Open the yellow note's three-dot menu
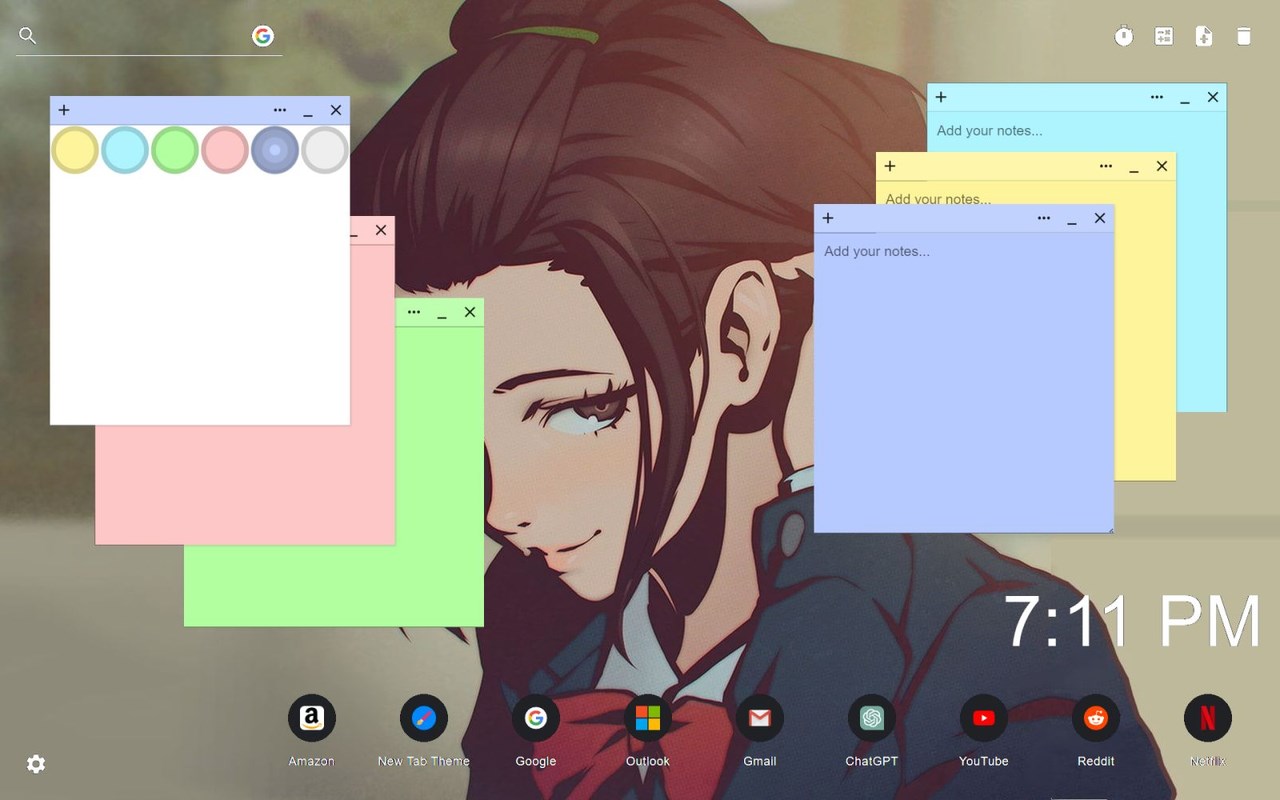Screen dimensions: 1280x800 coord(1106,166)
